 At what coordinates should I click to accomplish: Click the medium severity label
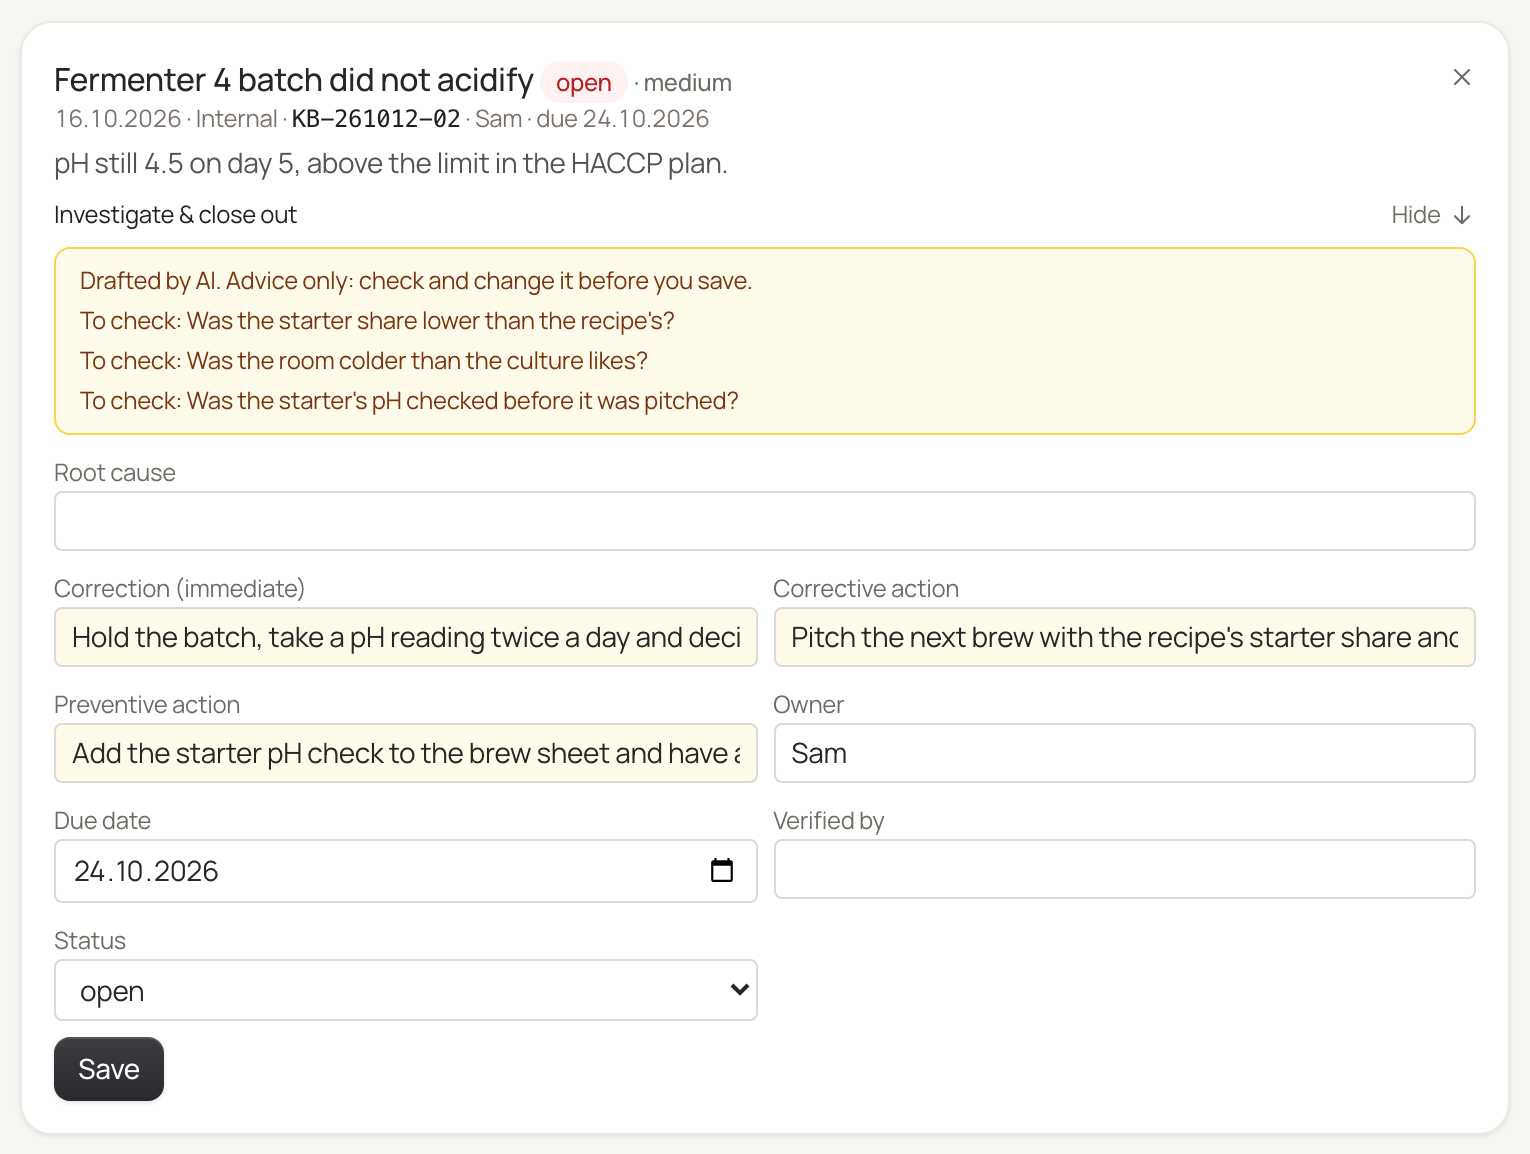click(x=687, y=83)
